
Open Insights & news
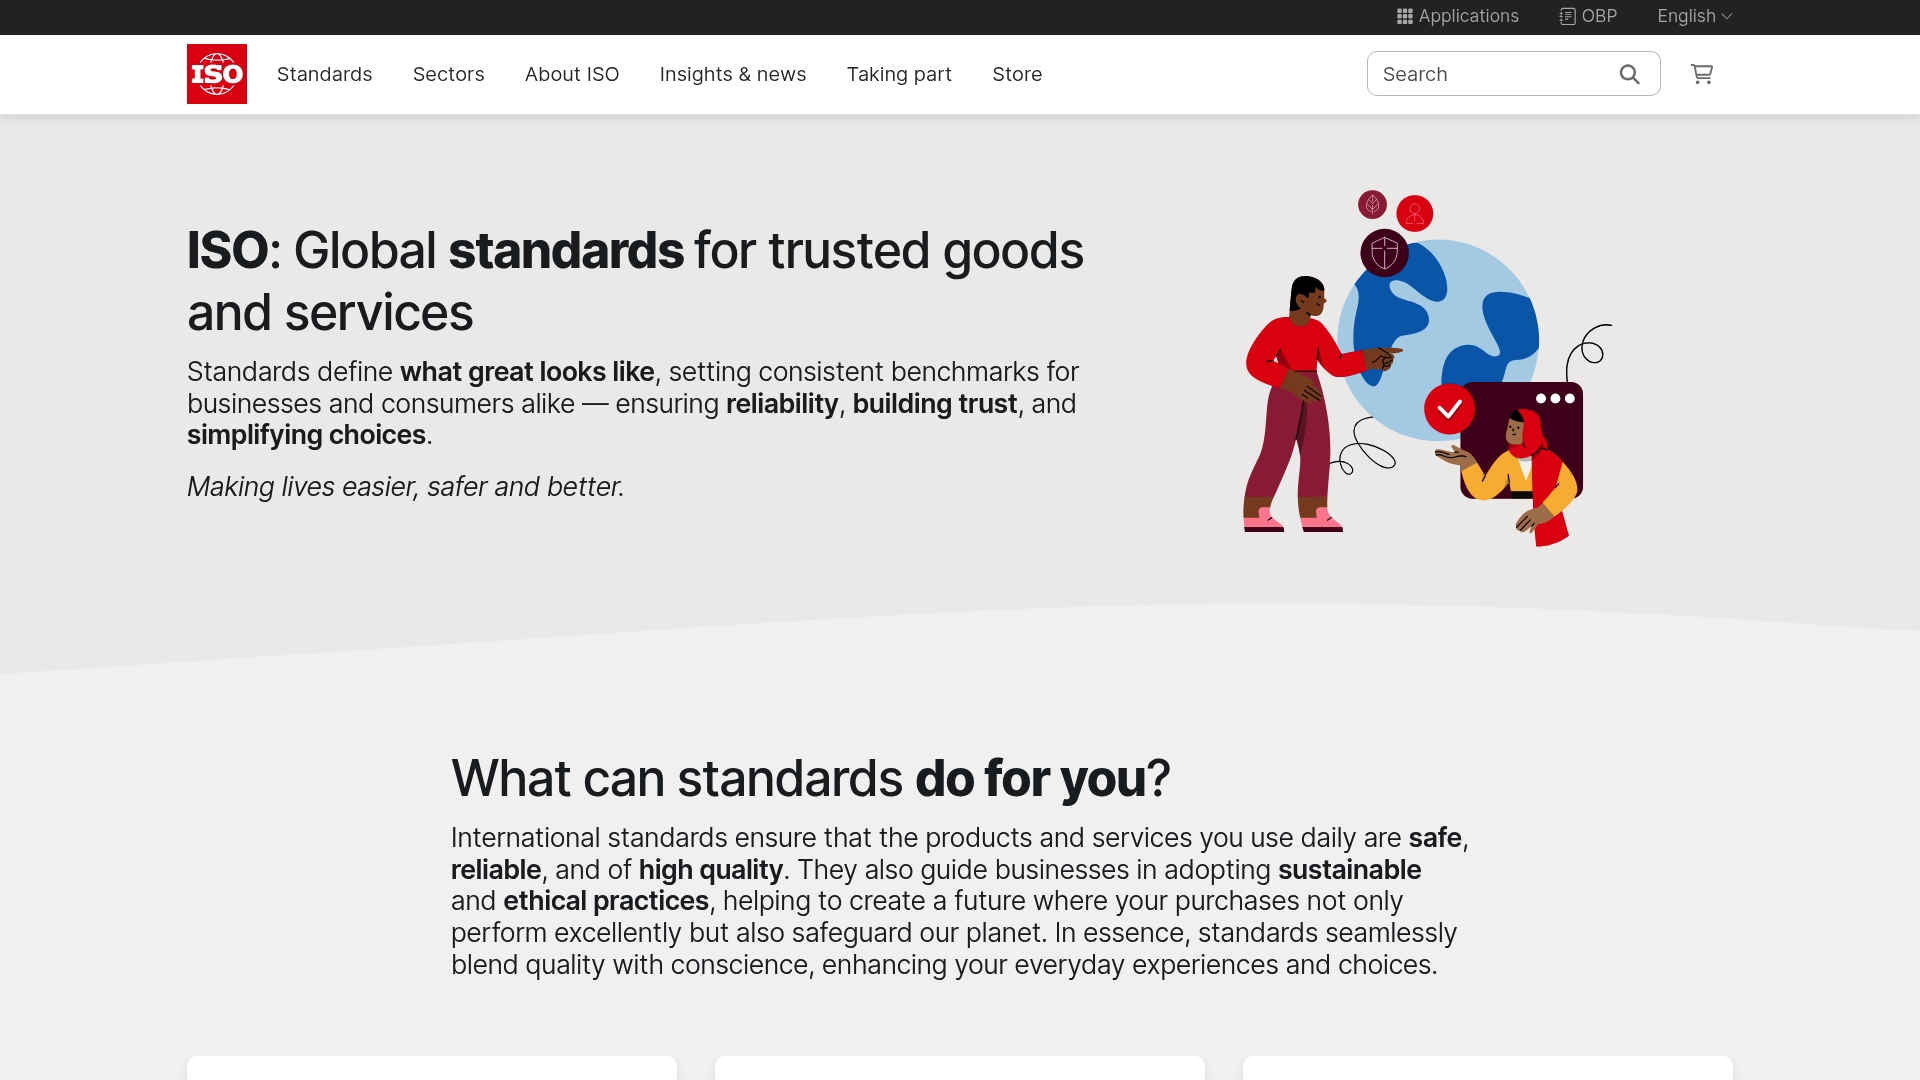coord(733,73)
